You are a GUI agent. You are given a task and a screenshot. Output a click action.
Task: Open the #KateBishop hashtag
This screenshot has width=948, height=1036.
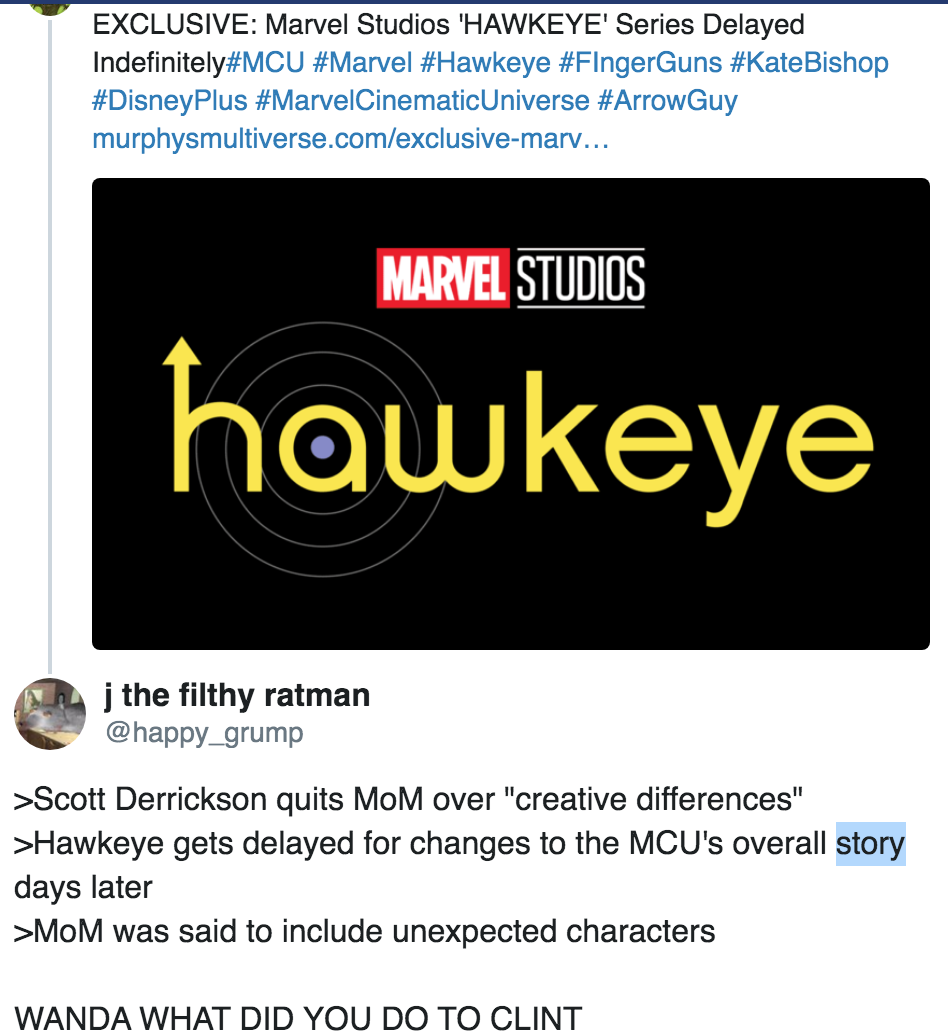click(809, 63)
